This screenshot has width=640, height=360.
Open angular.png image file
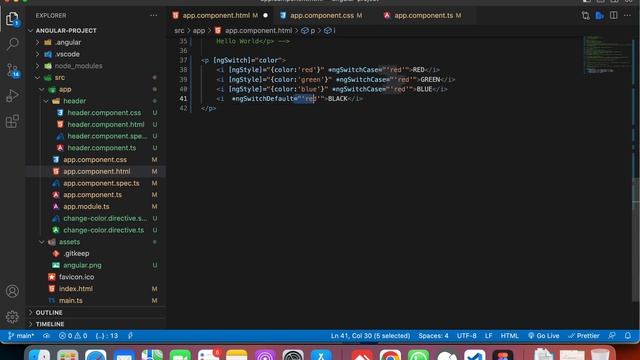point(82,265)
